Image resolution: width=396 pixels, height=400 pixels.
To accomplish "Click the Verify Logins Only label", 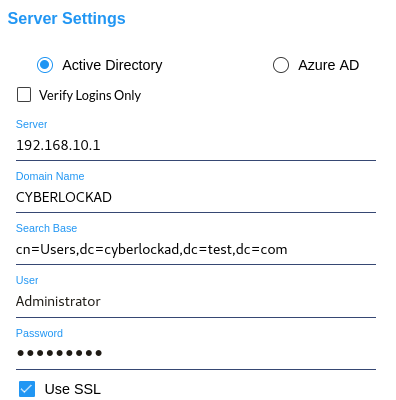I will pyautogui.click(x=90, y=95).
